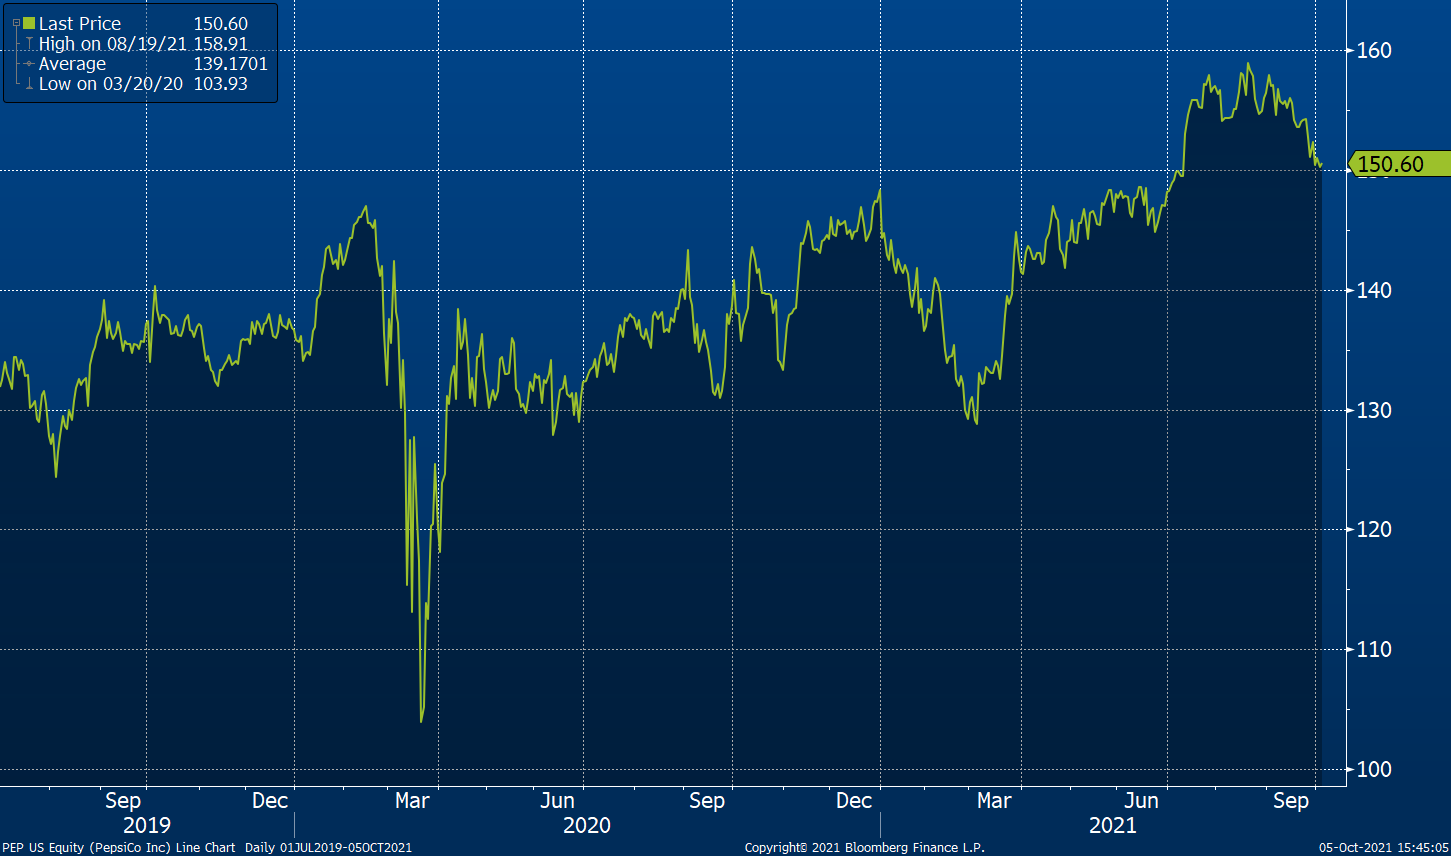Click the green 150.60 price tag on axis

1398,164
